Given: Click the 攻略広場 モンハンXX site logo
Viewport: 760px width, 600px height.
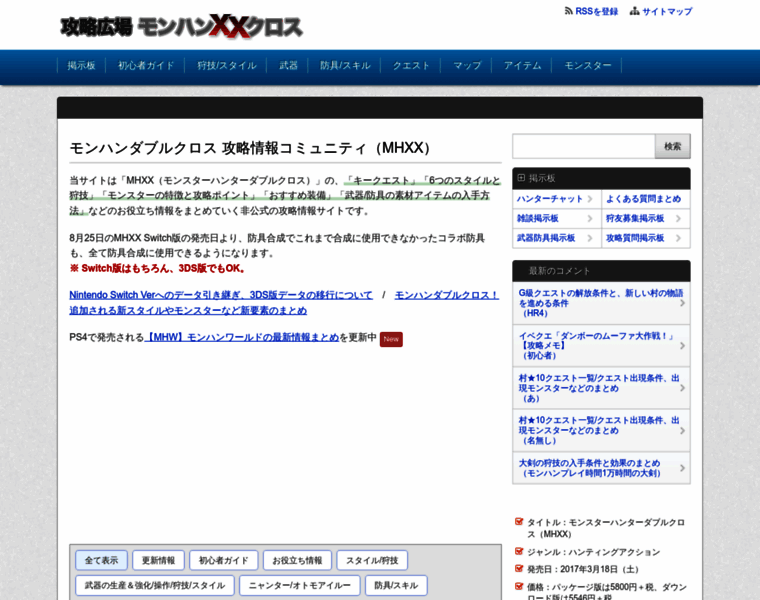Looking at the screenshot, I should pos(181,26).
